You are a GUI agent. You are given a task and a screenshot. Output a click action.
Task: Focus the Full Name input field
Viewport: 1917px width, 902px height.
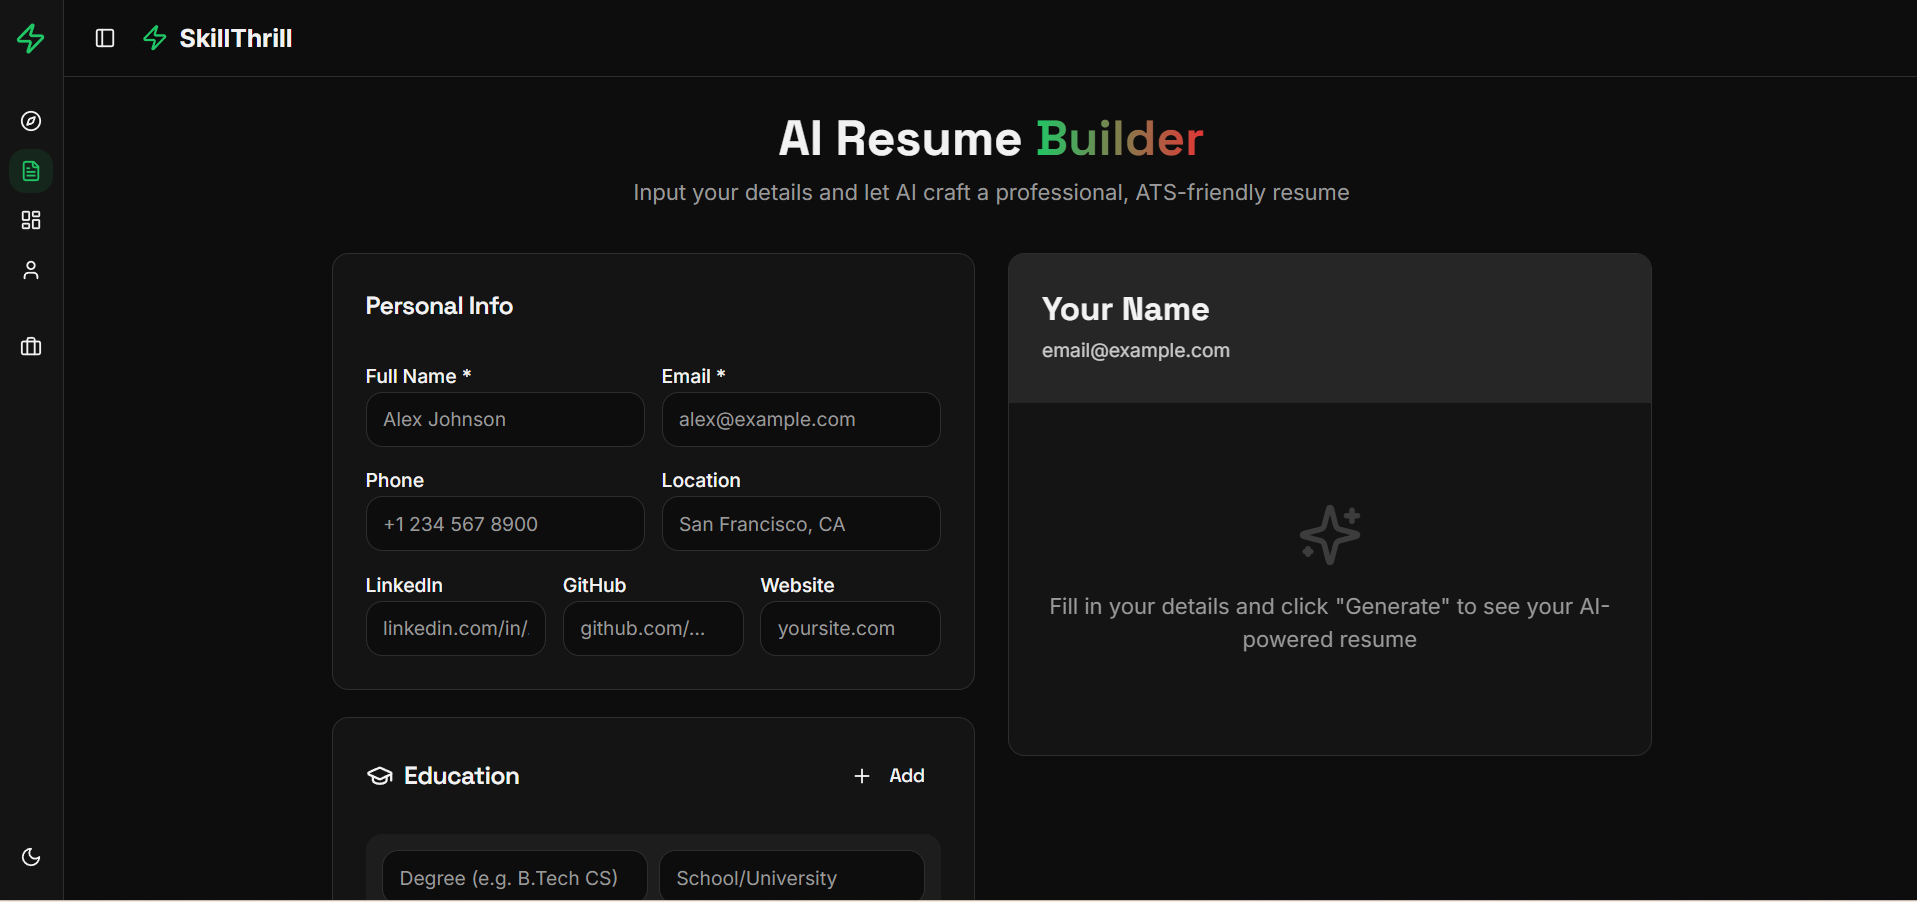(x=505, y=420)
